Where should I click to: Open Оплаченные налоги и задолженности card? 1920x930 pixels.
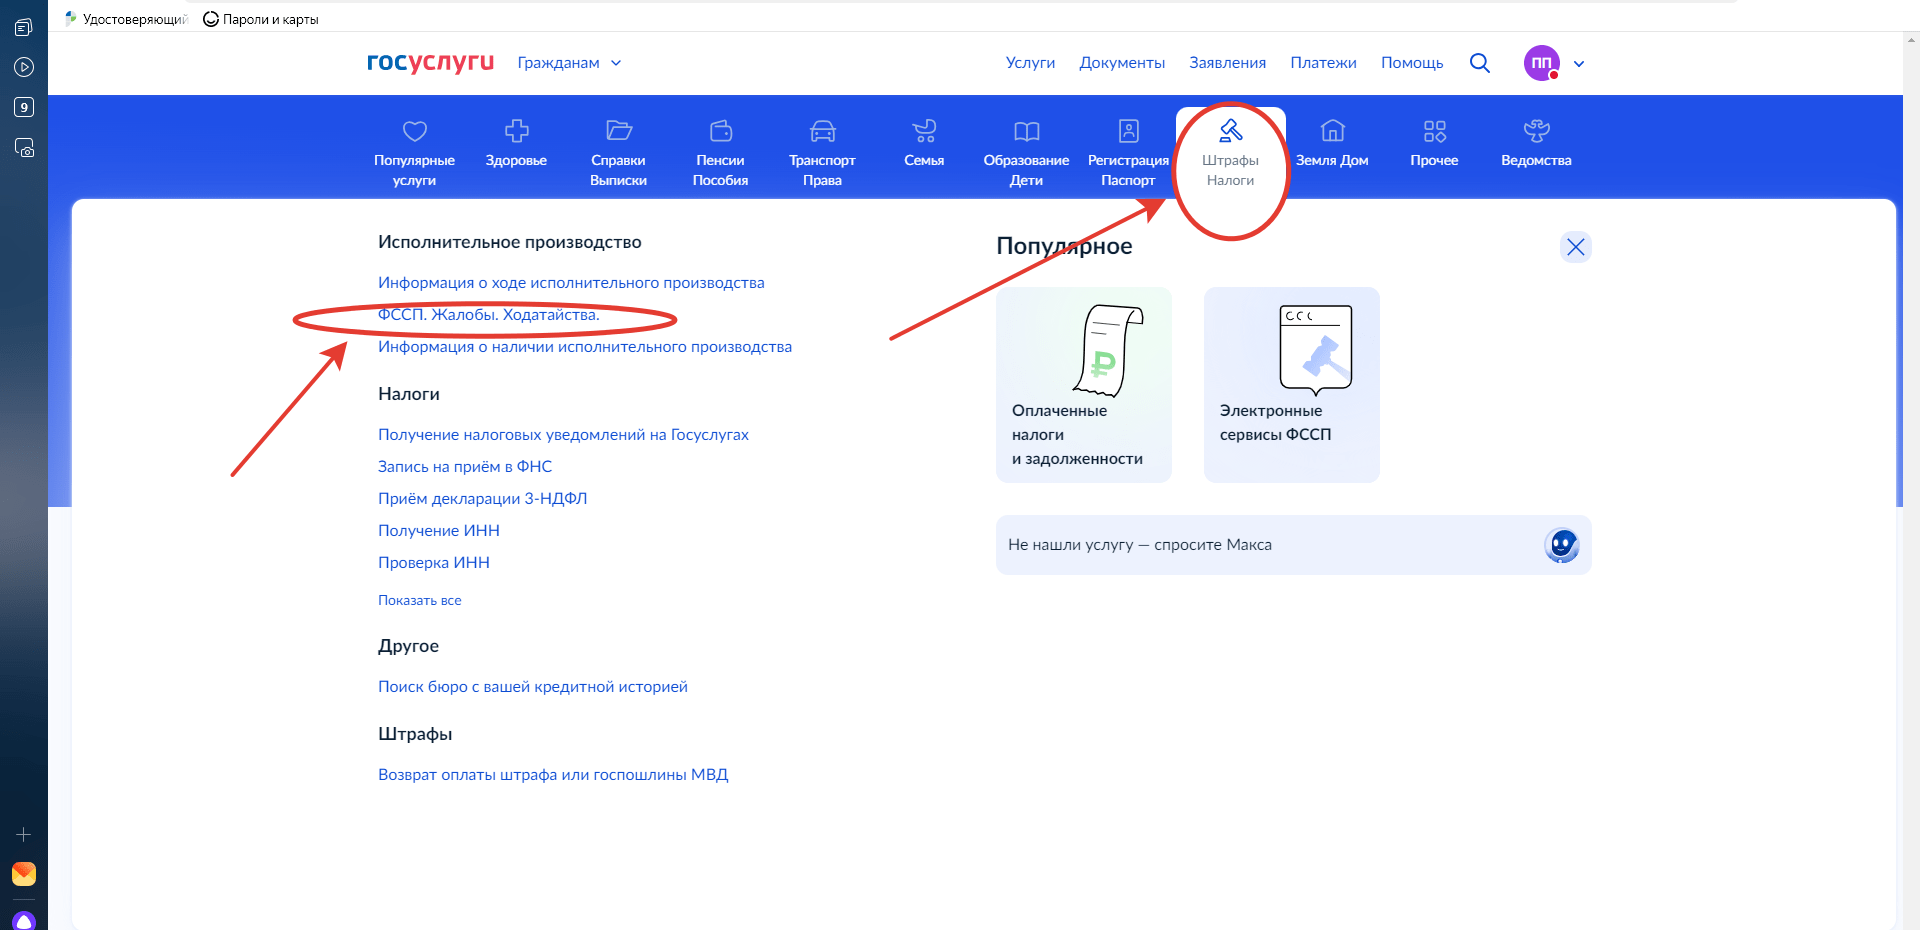[x=1084, y=385]
